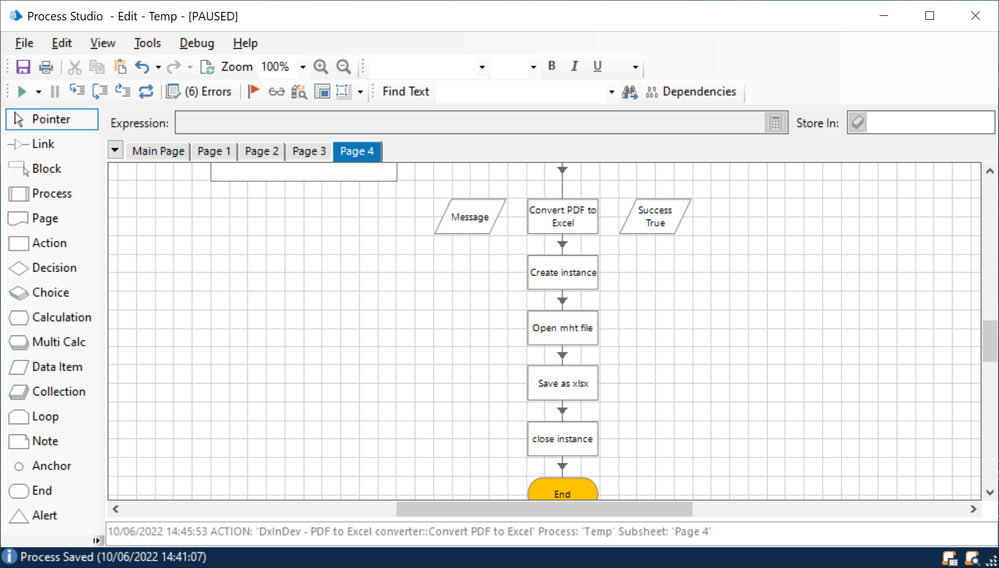This screenshot has height=568, width=999.
Task: Toggle full screen diagram view icon
Action: pyautogui.click(x=322, y=92)
